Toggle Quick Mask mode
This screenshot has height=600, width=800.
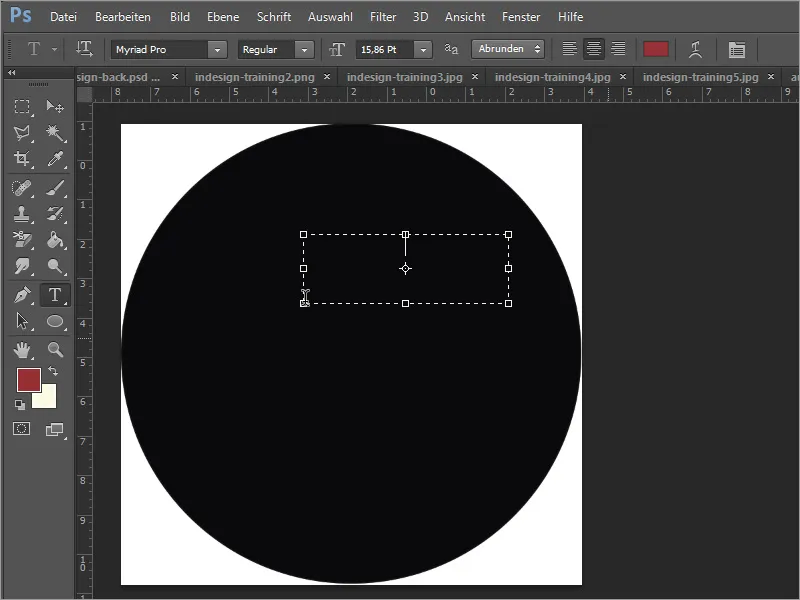pyautogui.click(x=21, y=429)
